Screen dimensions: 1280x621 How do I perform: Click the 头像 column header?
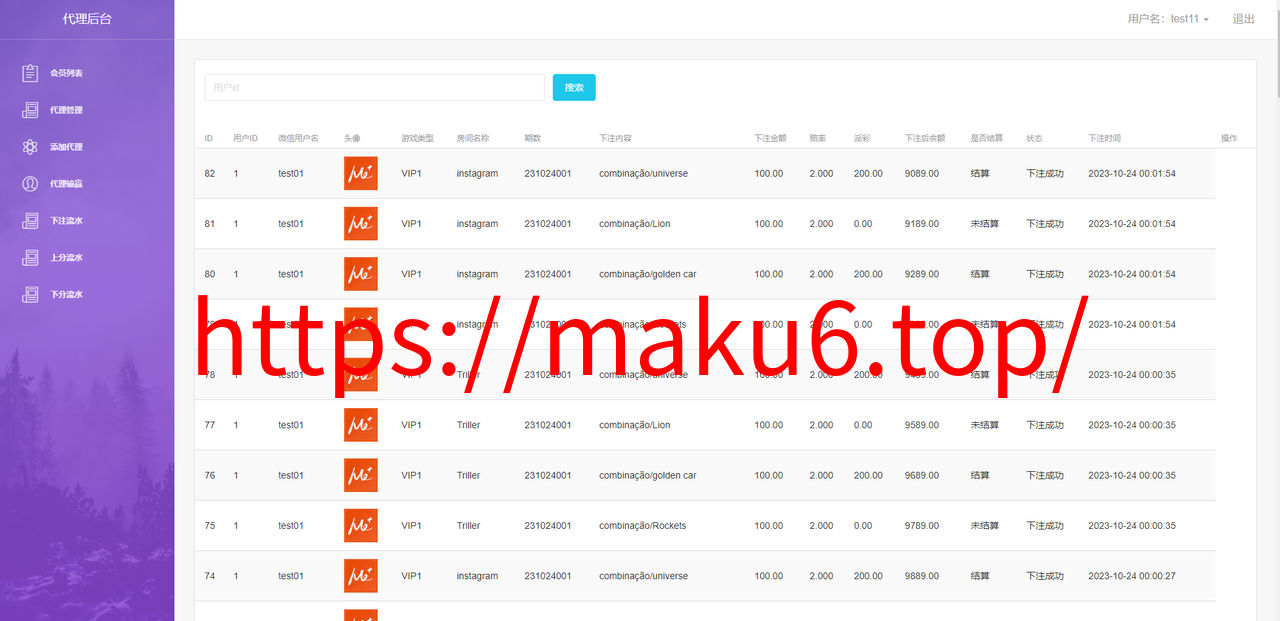coord(352,138)
